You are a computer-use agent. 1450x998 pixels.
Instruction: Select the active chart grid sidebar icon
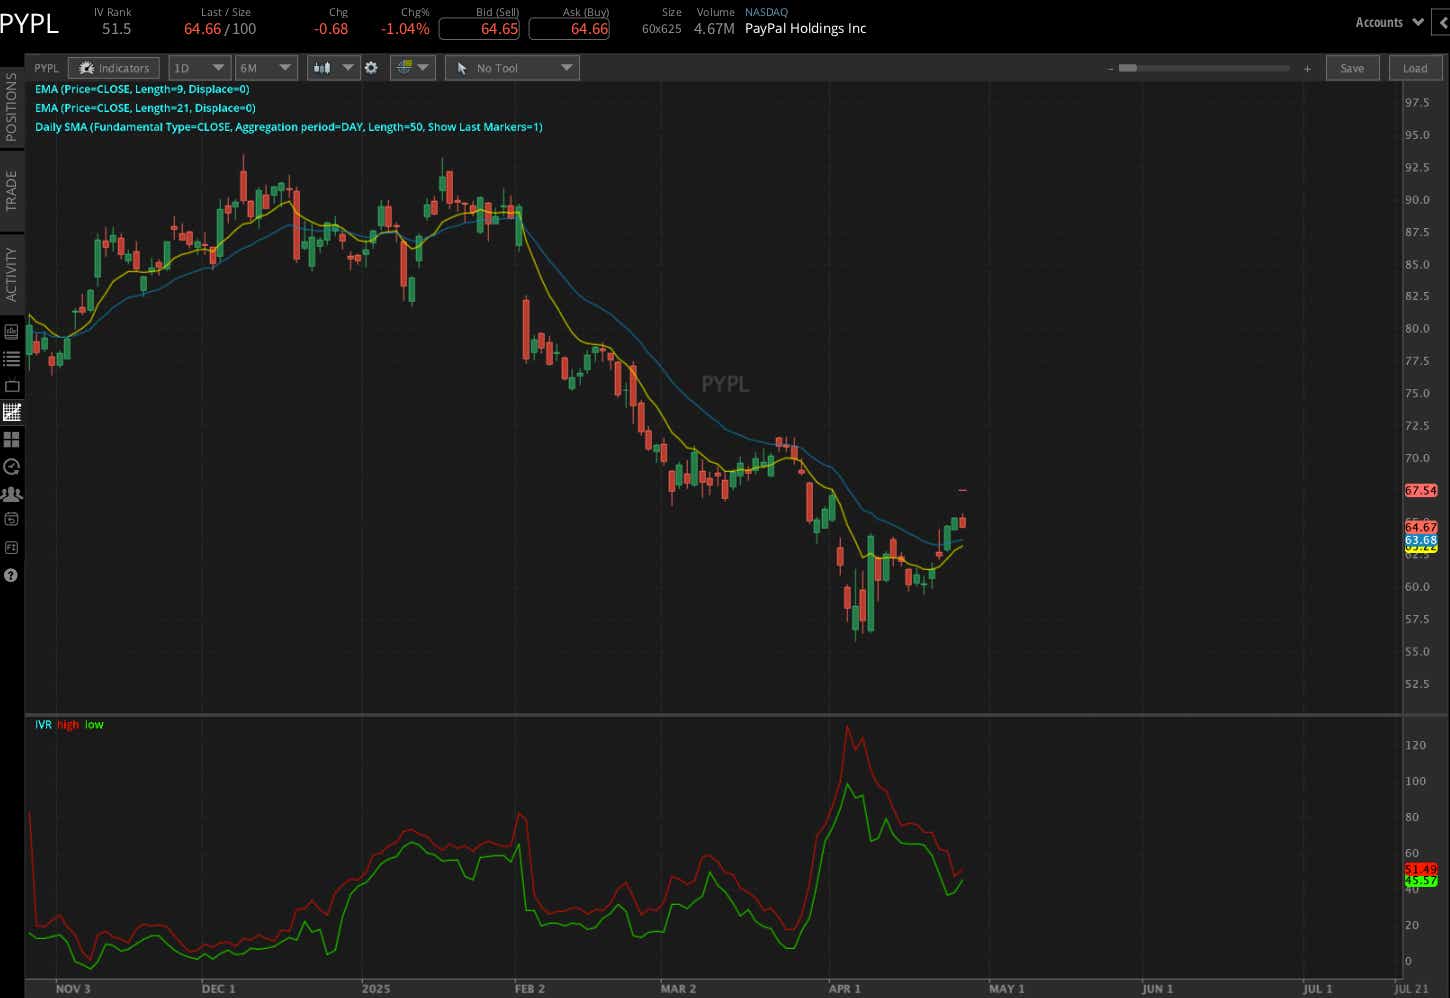tap(11, 412)
